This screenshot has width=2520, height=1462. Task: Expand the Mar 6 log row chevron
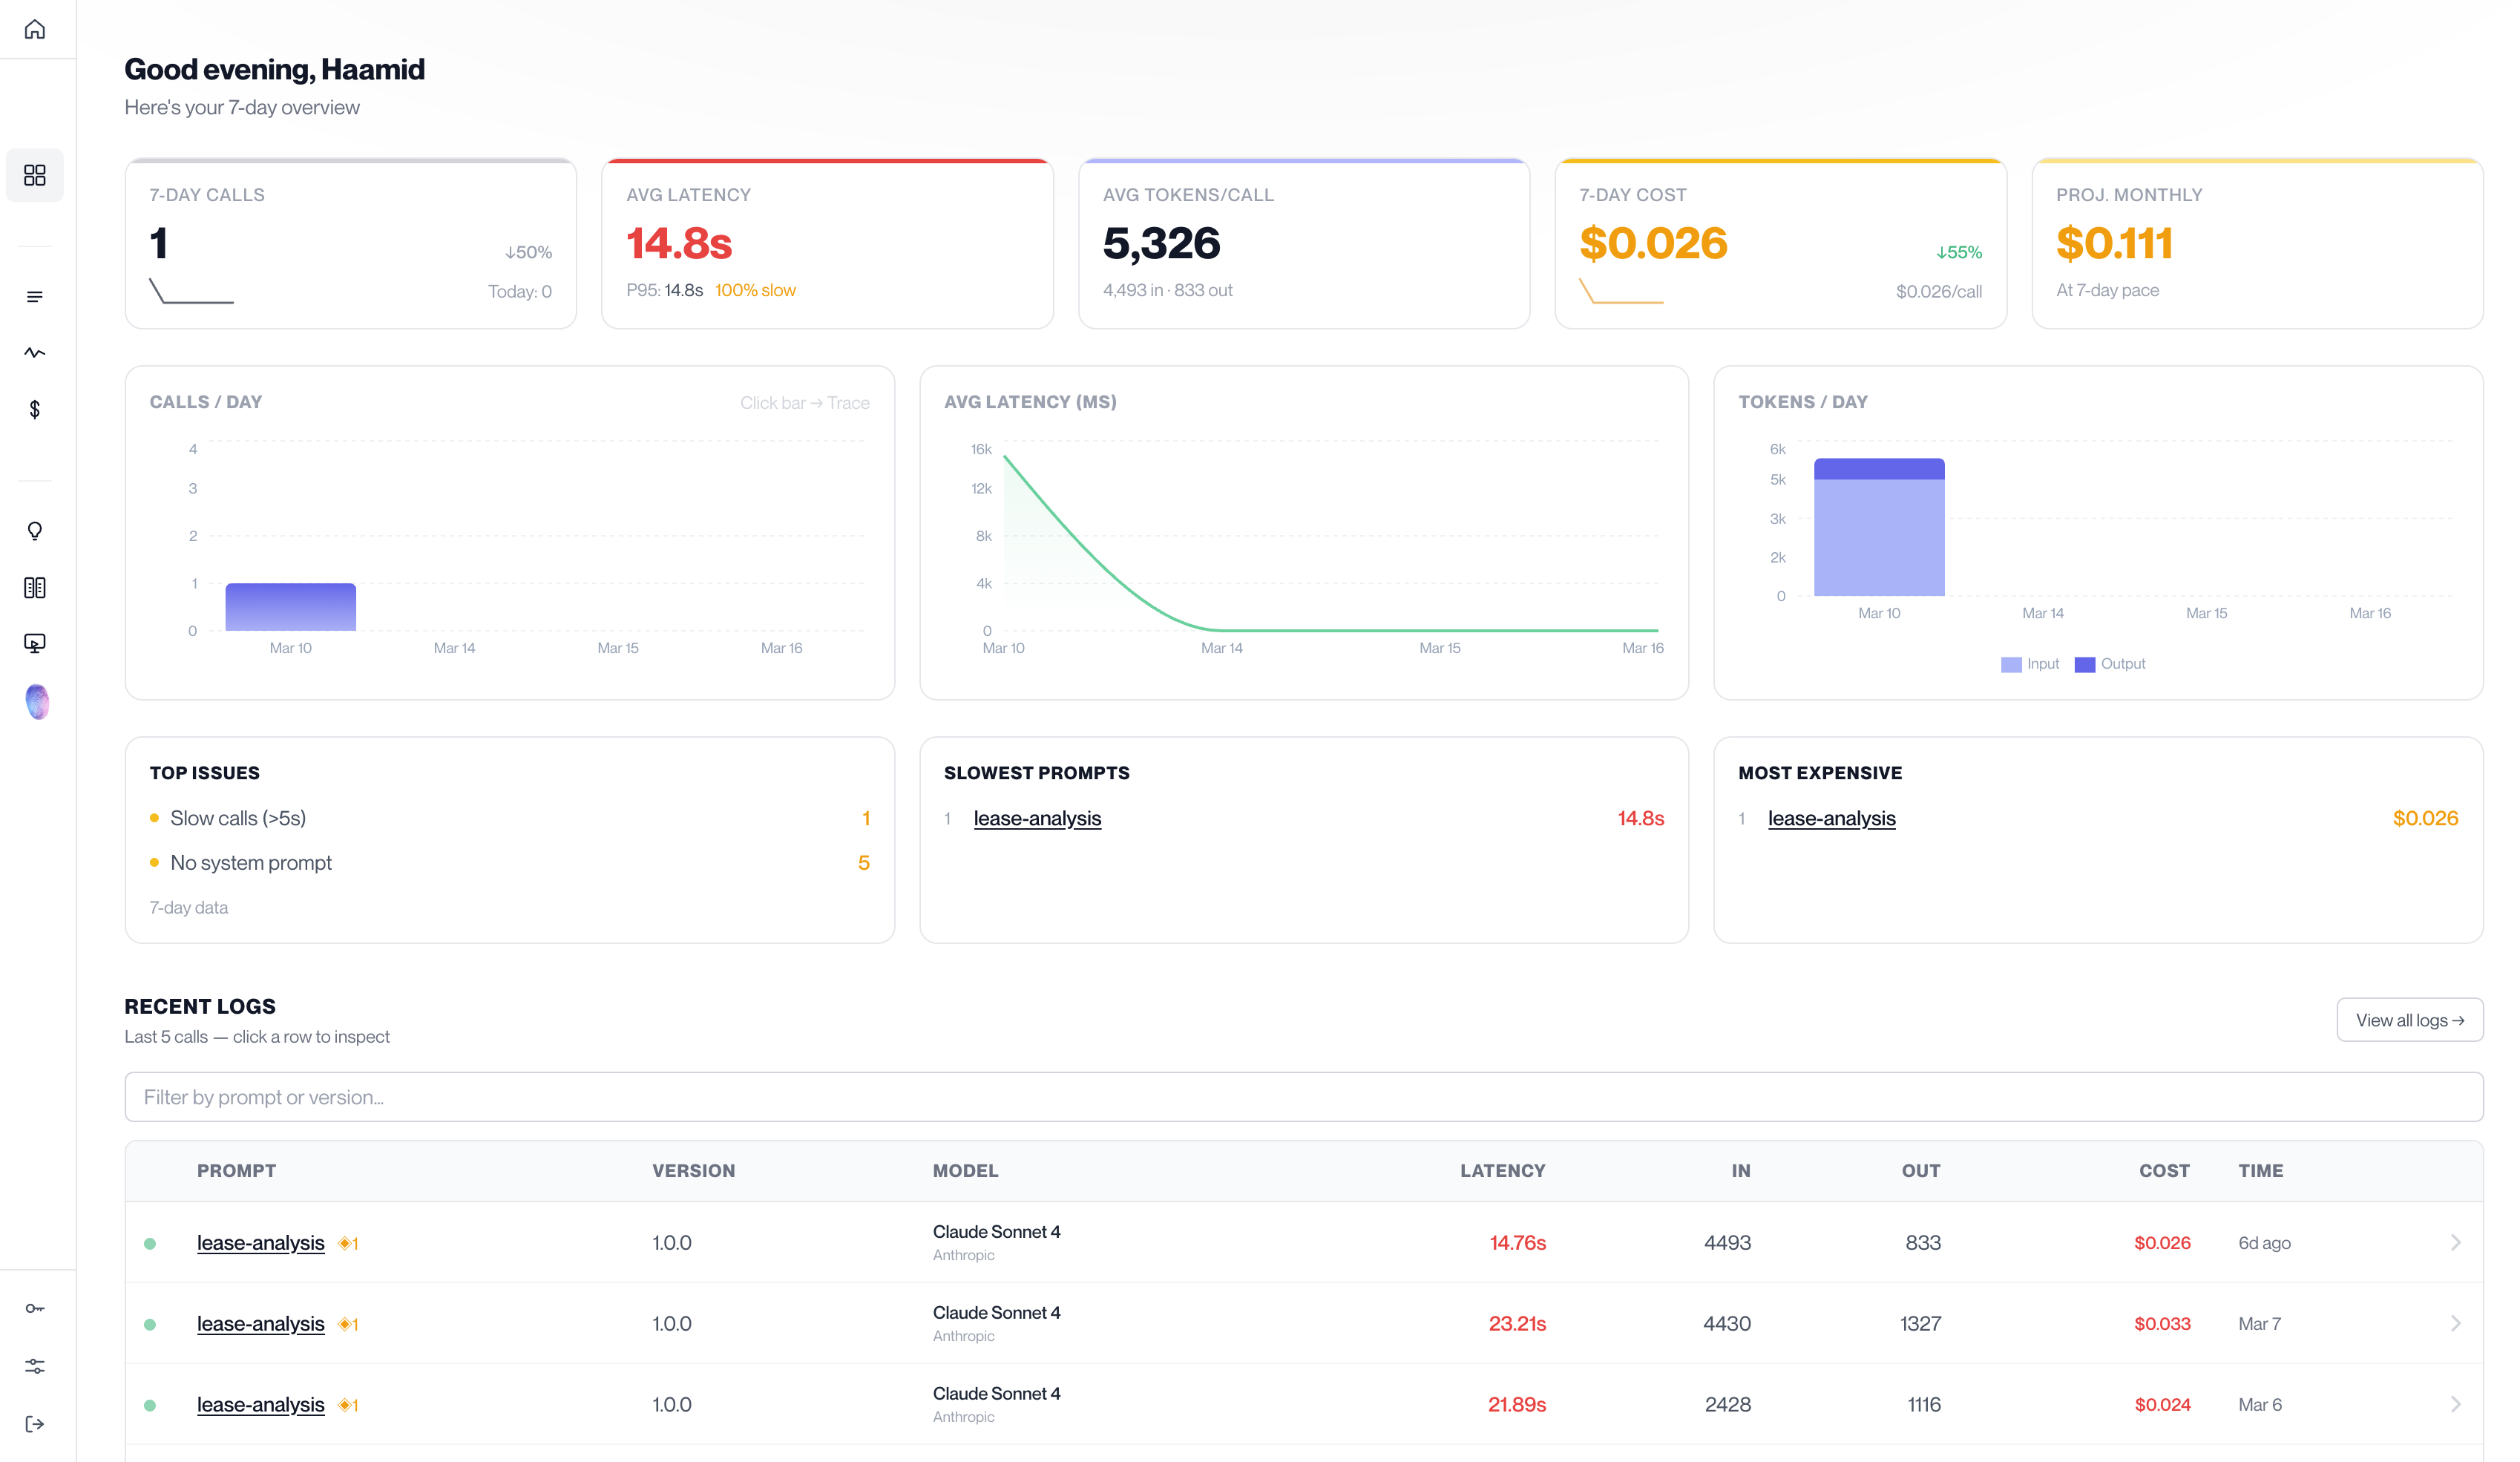point(2456,1404)
